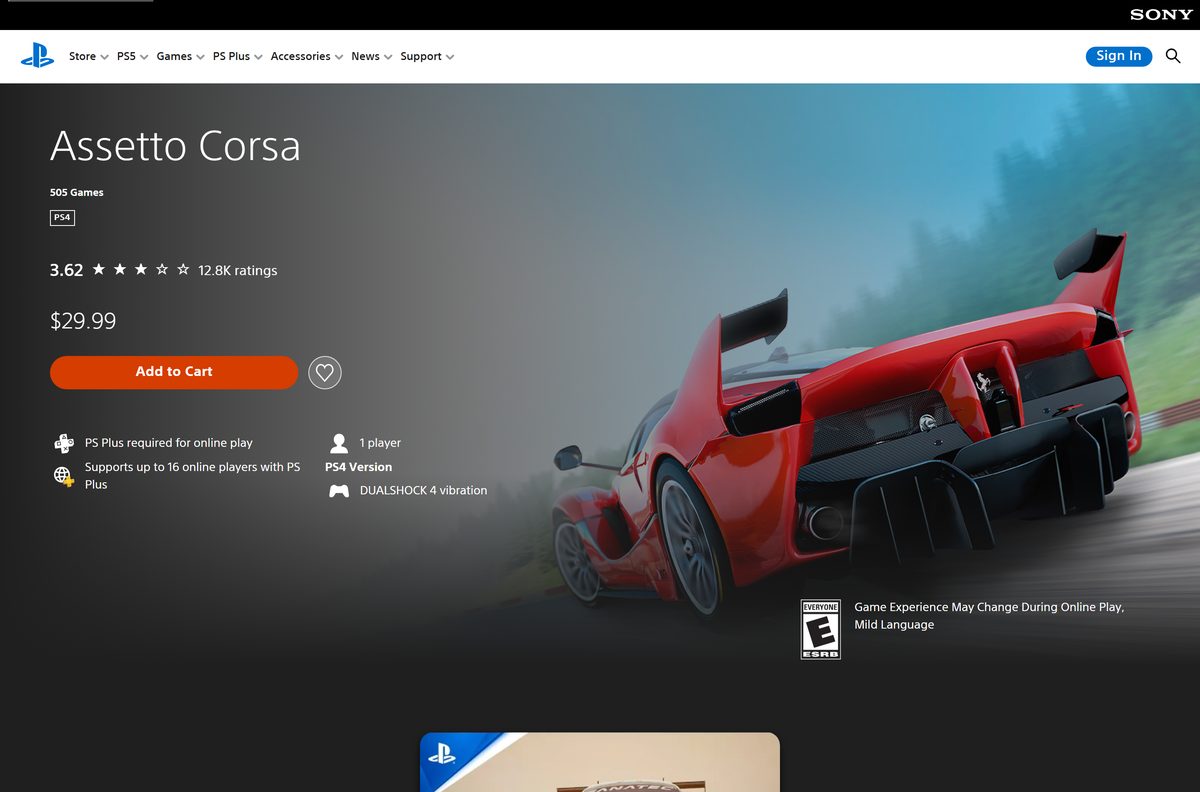Click the SONY logo at top
This screenshot has width=1200, height=792.
click(x=1161, y=15)
